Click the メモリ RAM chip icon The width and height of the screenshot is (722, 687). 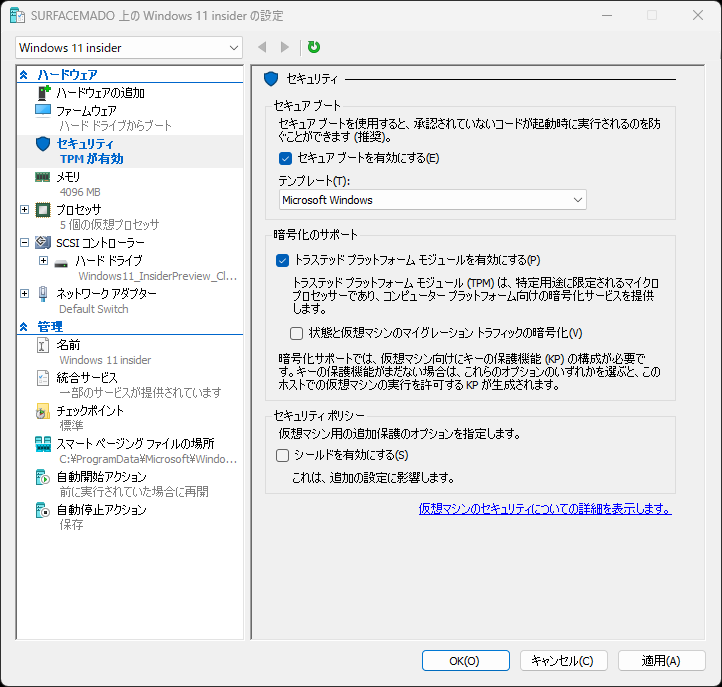(43, 177)
